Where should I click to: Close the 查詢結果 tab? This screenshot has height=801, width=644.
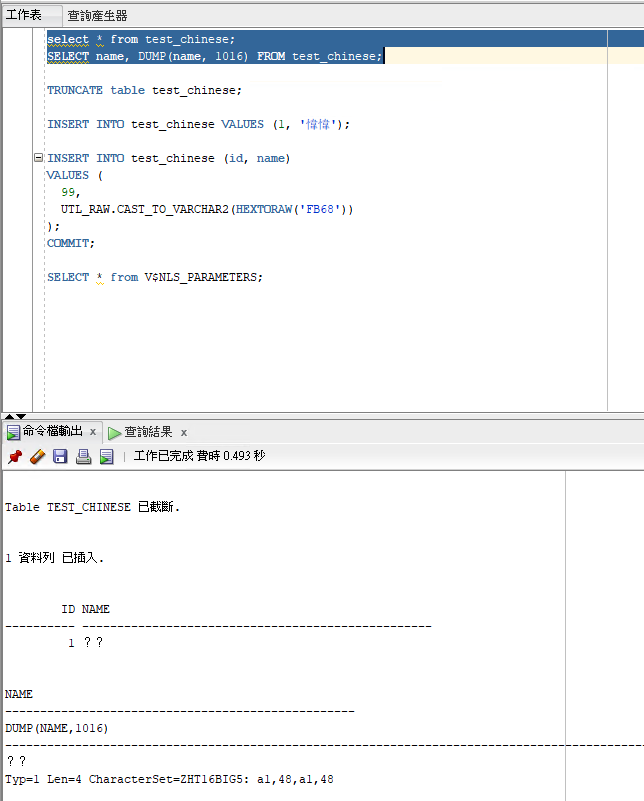(184, 432)
